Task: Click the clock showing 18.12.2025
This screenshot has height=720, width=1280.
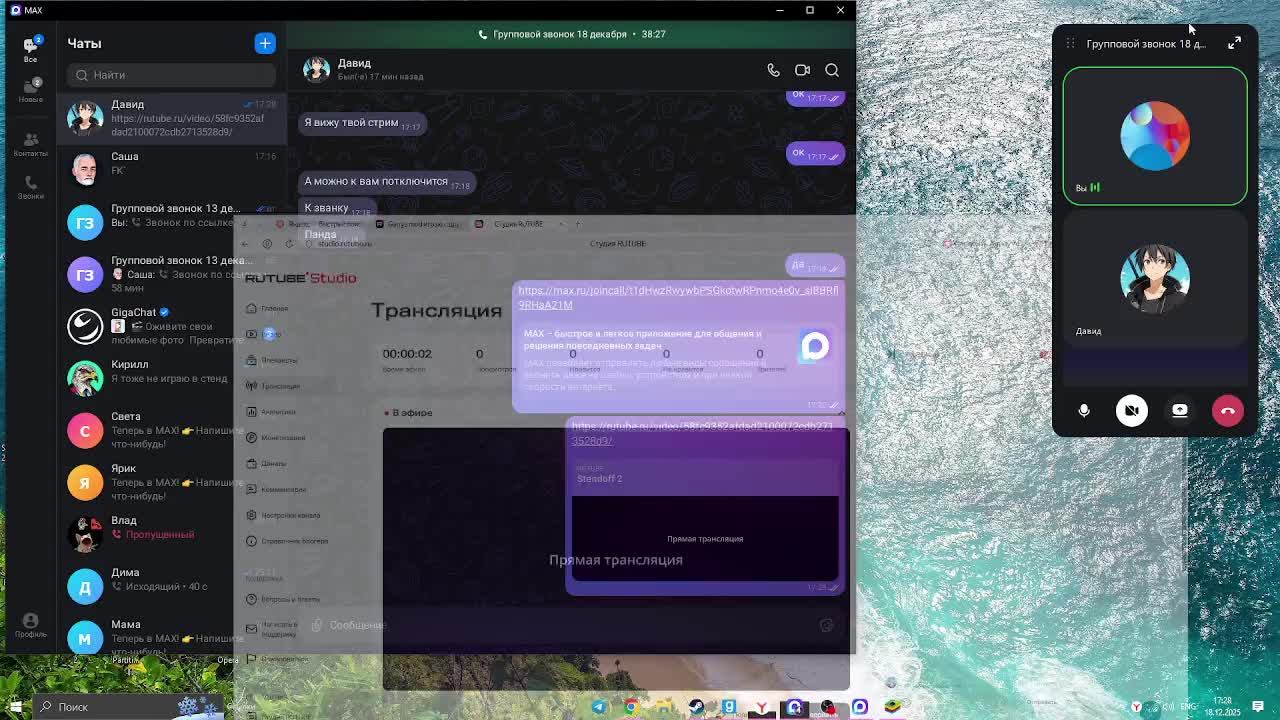Action: (x=1224, y=707)
